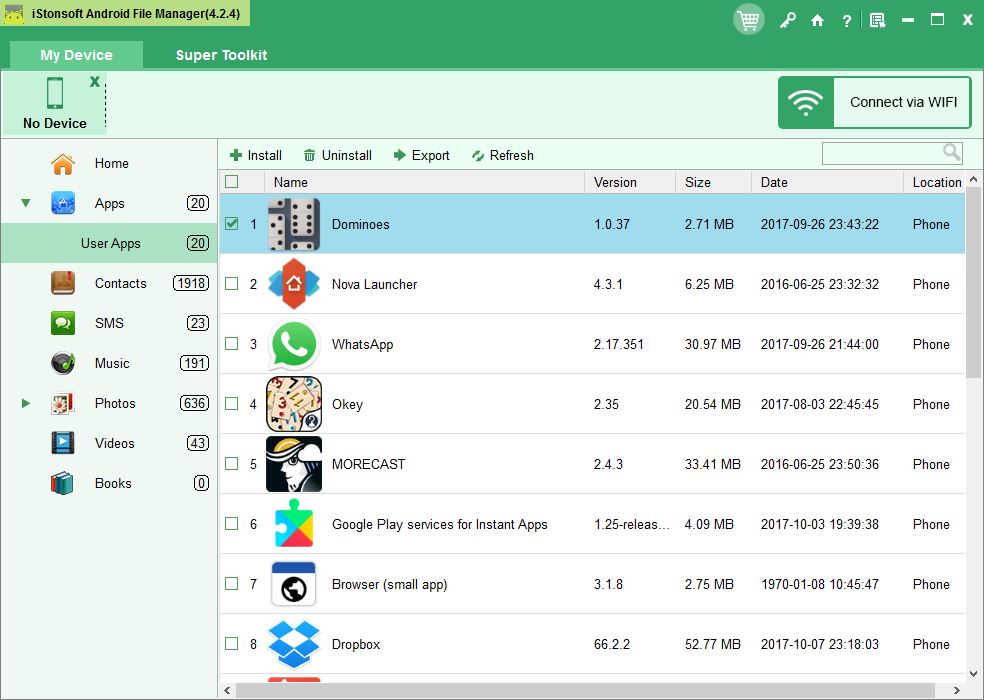Click the feedback log icon in the header
The width and height of the screenshot is (984, 700).
click(x=878, y=19)
